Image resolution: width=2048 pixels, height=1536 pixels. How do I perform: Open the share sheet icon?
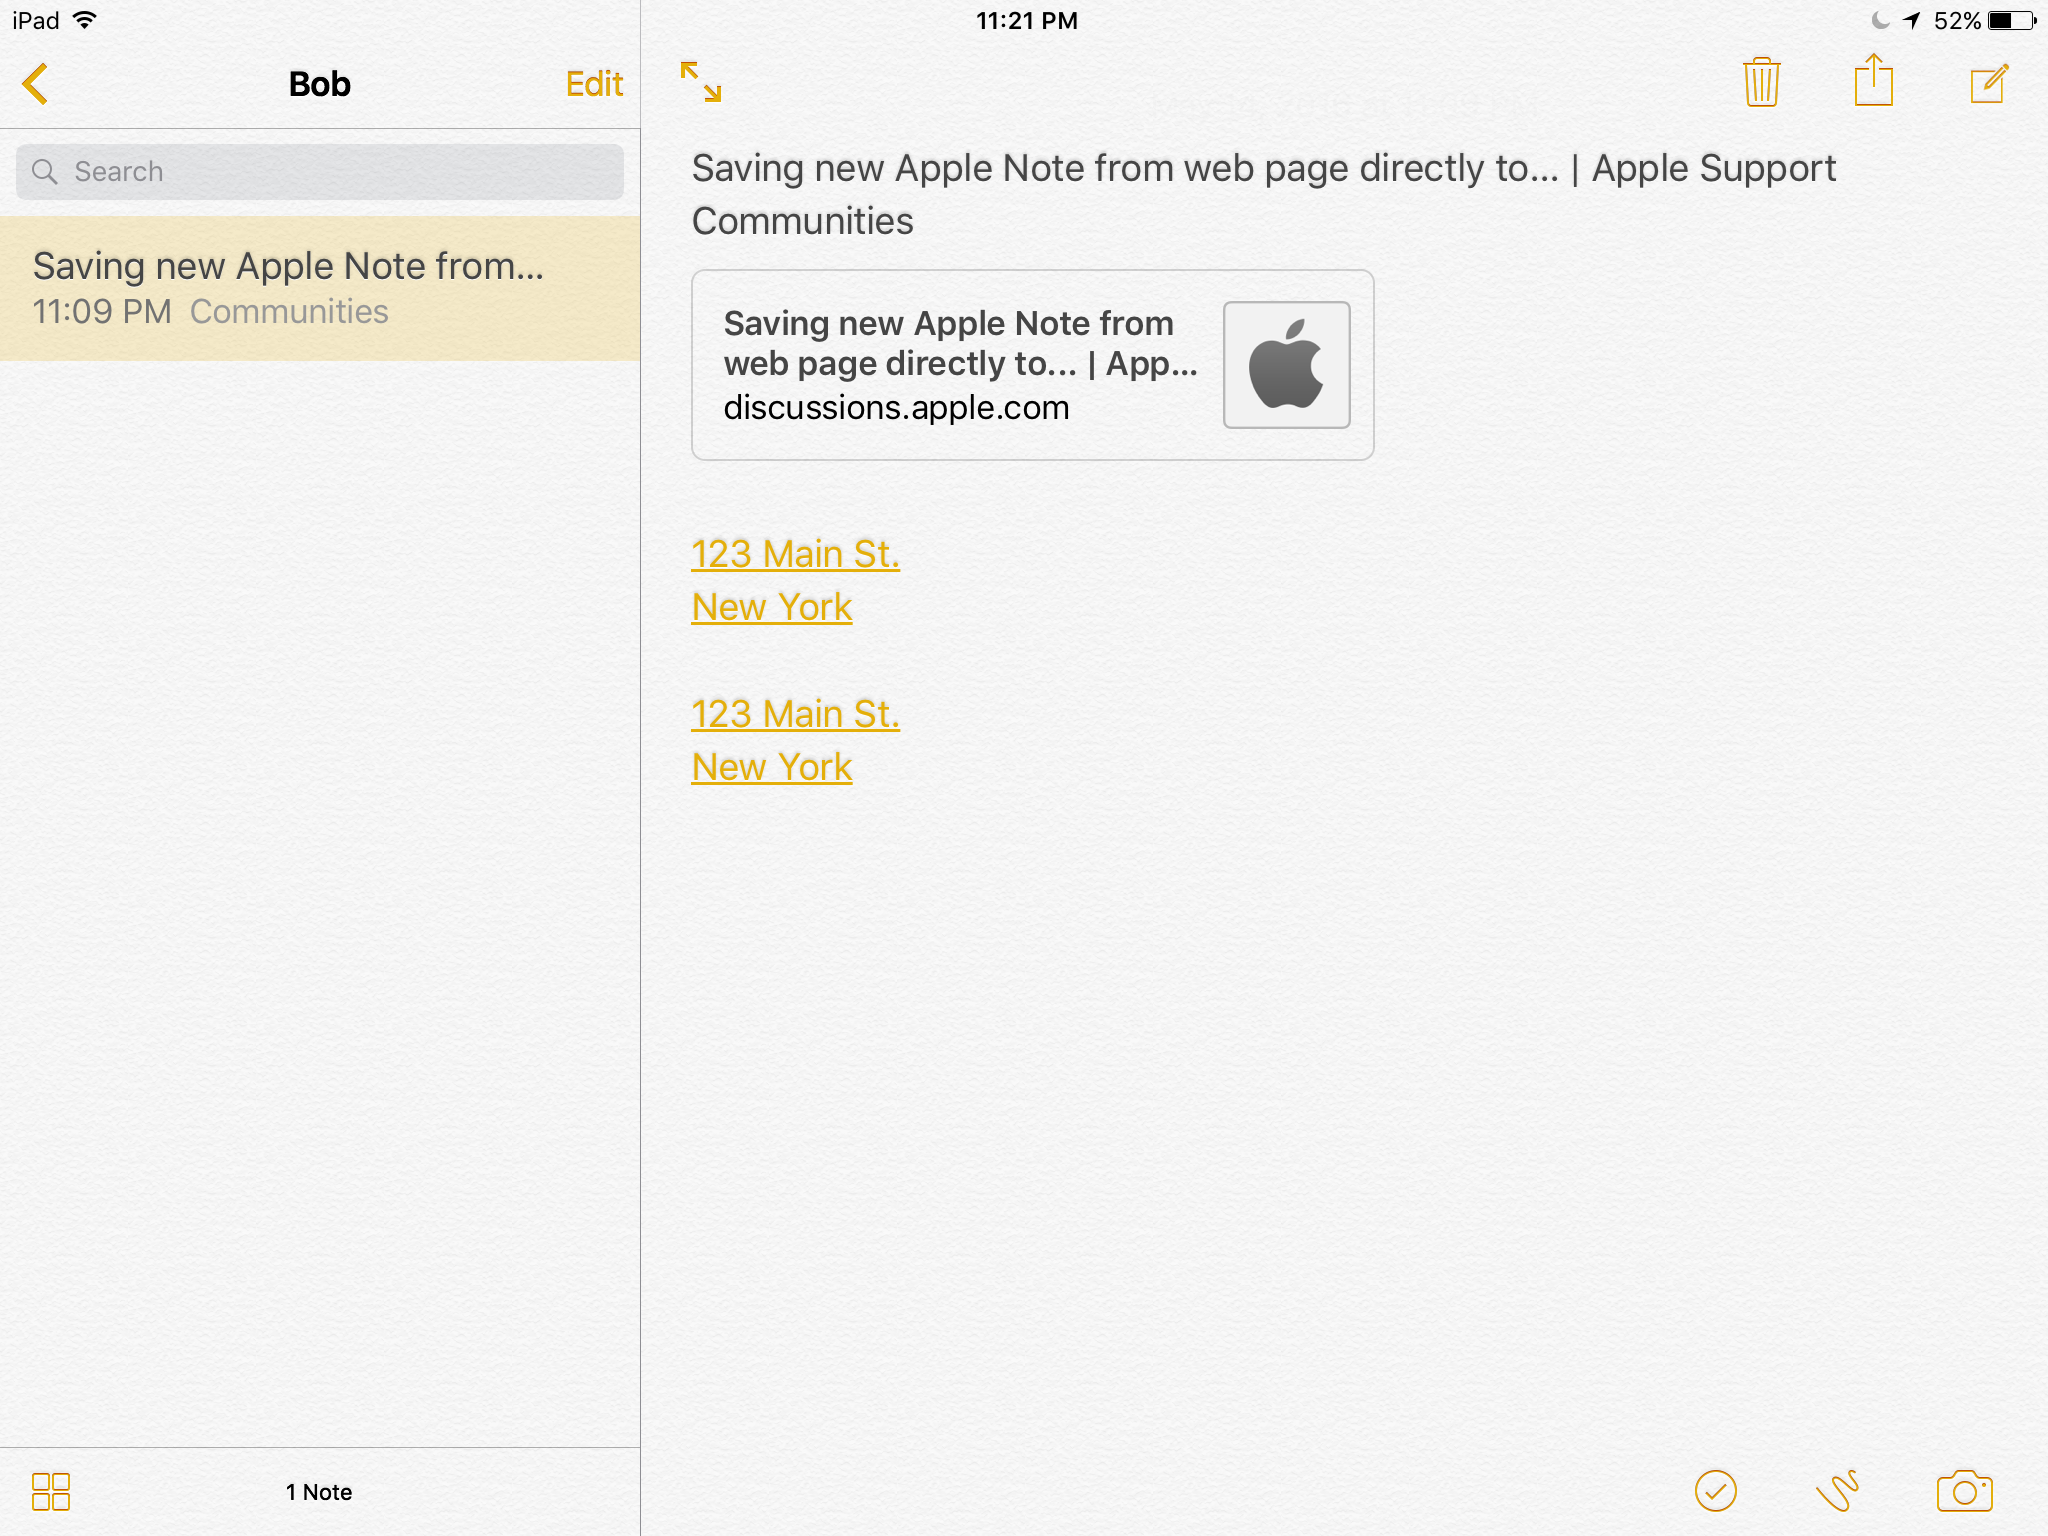1873,81
